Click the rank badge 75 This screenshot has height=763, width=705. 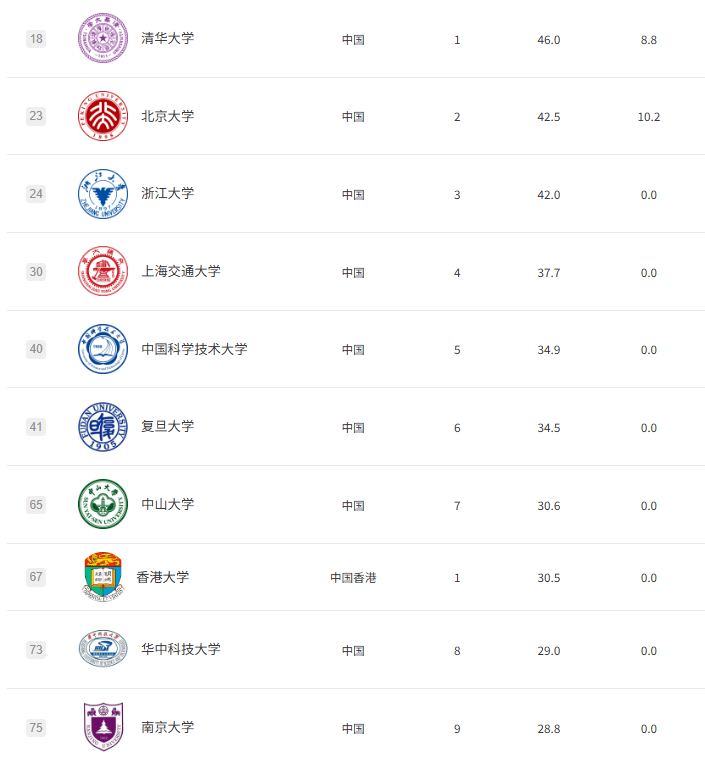tap(36, 728)
